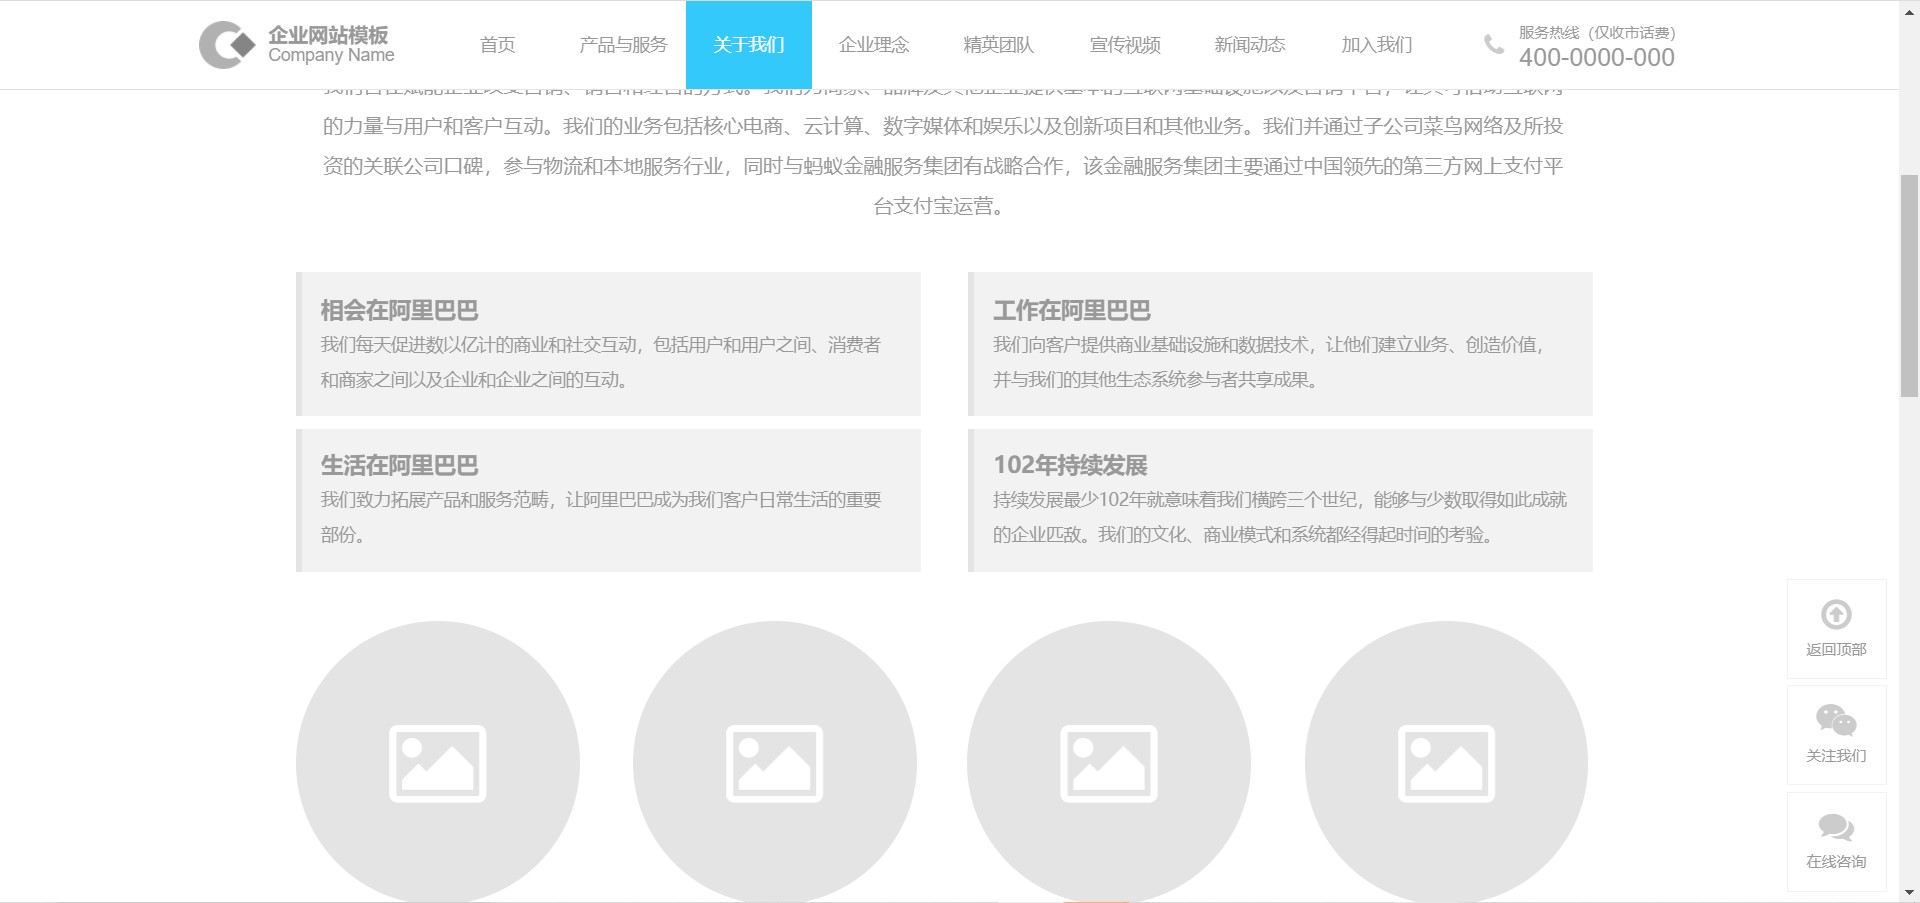Click the 相会在阿里巴巴 card heading
The image size is (1920, 903).
[399, 311]
